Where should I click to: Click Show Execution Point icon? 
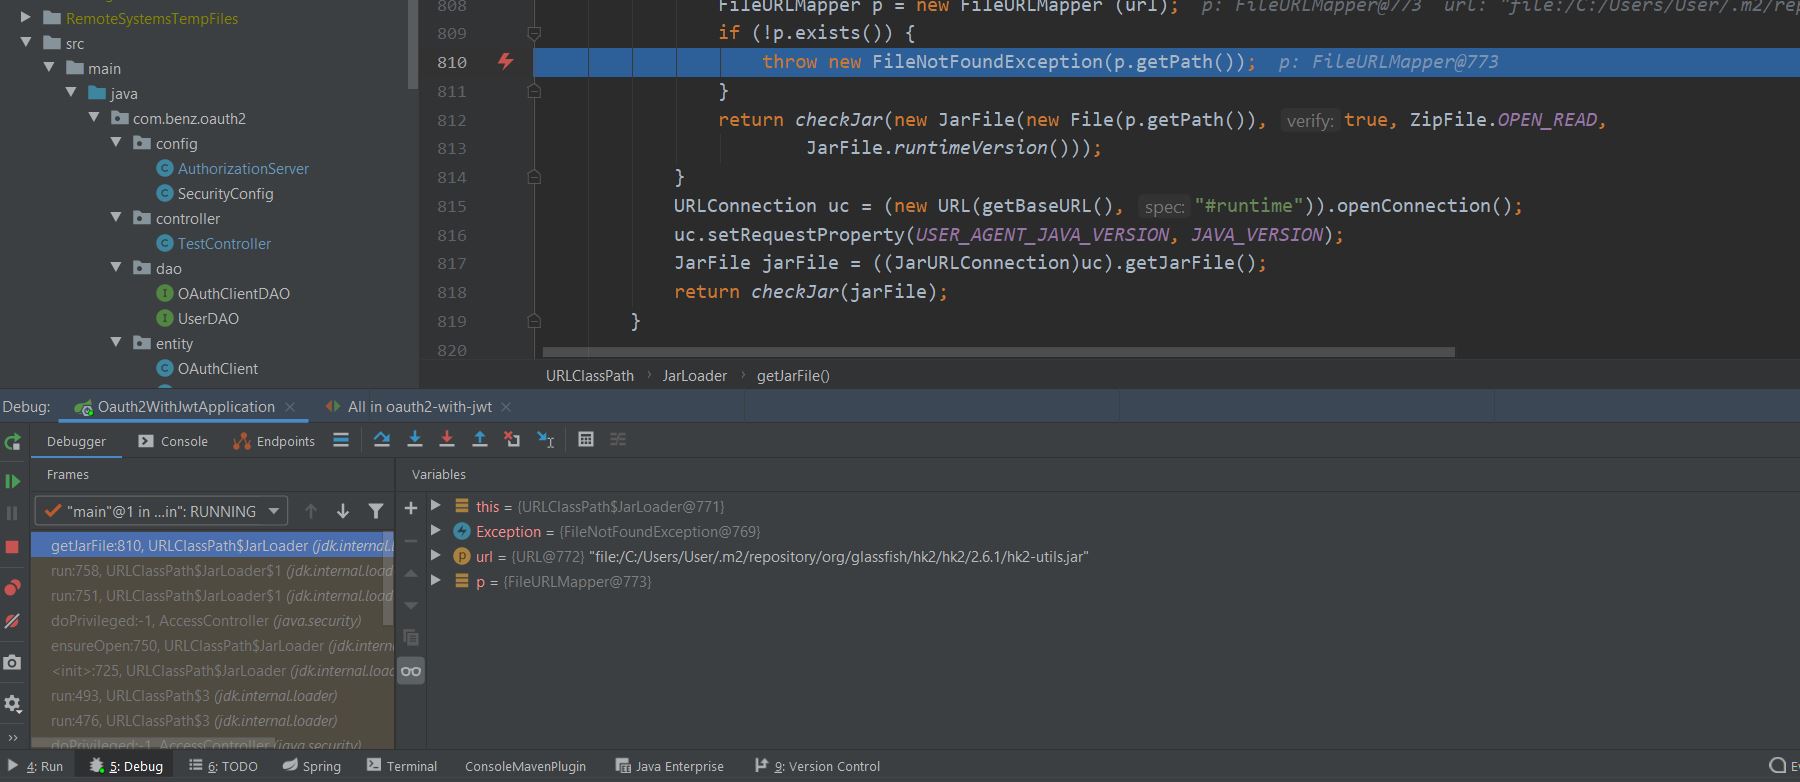click(341, 440)
